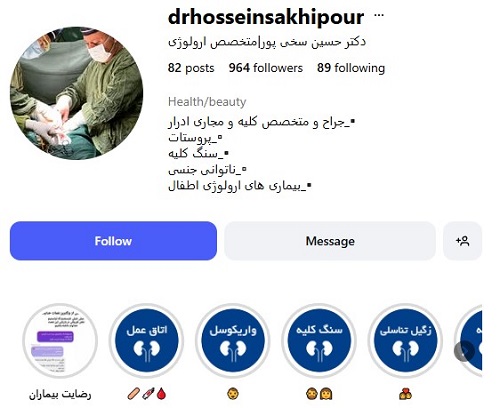The image size is (500, 408).
Task: Click the رضایت بیماران highlight label
Action: [60, 395]
